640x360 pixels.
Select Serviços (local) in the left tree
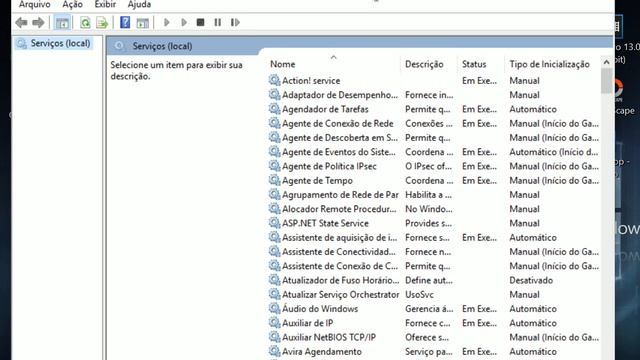click(x=60, y=43)
